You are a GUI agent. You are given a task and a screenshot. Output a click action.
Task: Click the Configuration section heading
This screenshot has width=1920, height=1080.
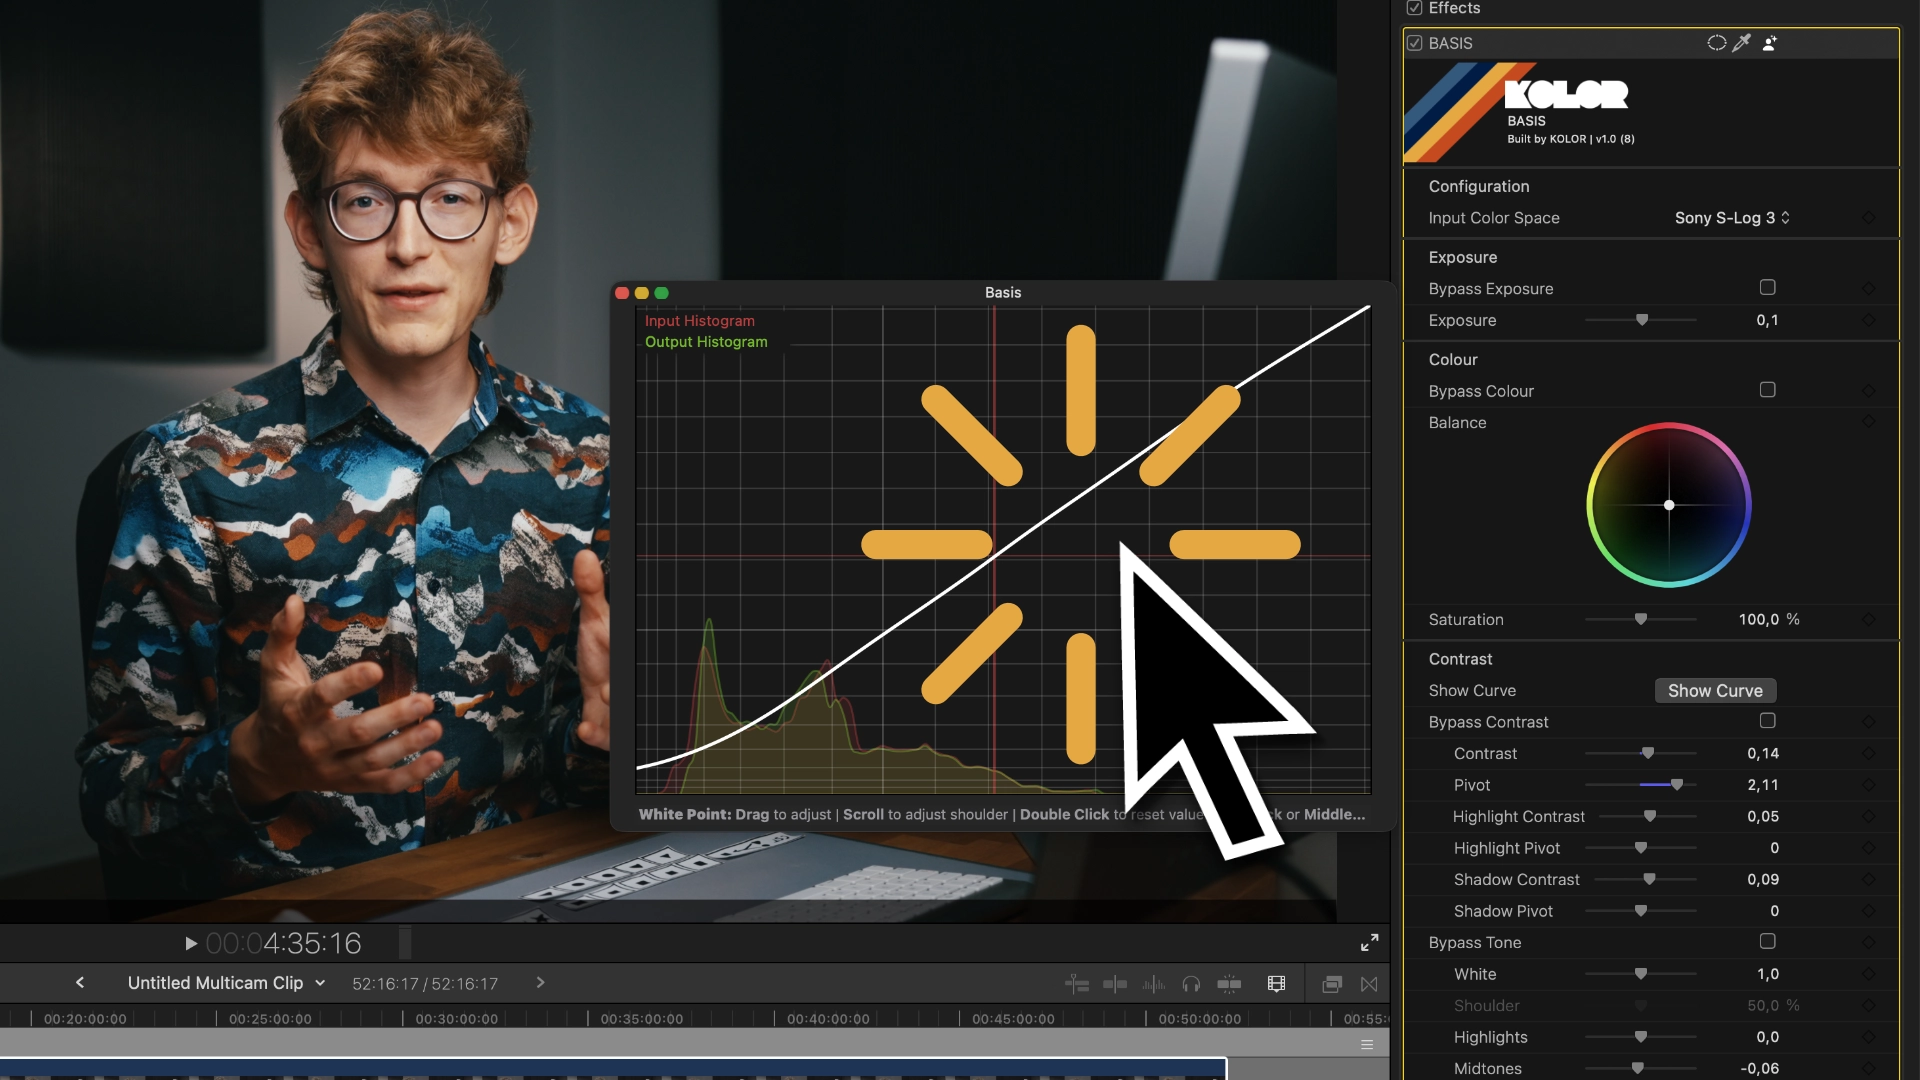point(1478,186)
